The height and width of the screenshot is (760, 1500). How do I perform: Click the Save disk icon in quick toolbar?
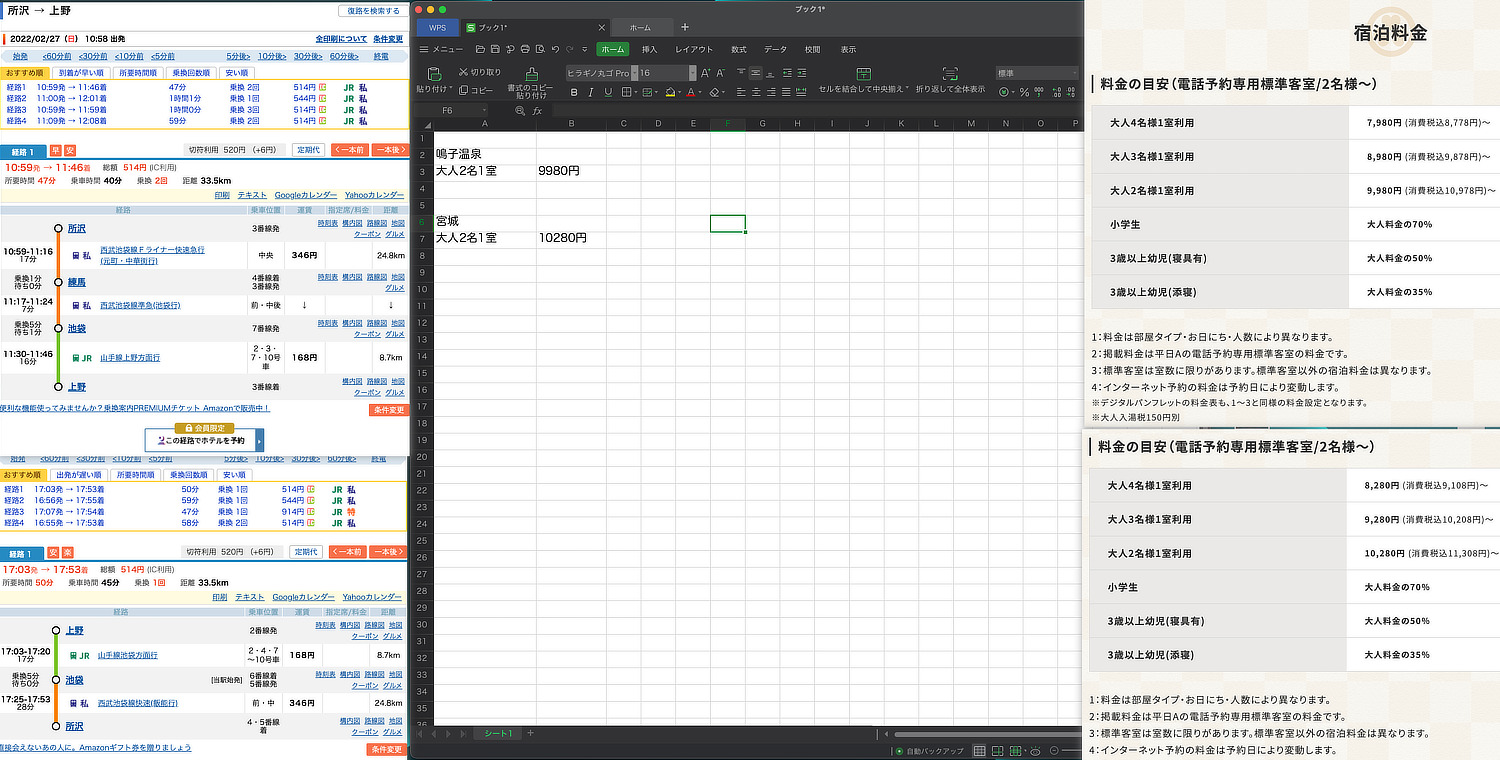[495, 49]
